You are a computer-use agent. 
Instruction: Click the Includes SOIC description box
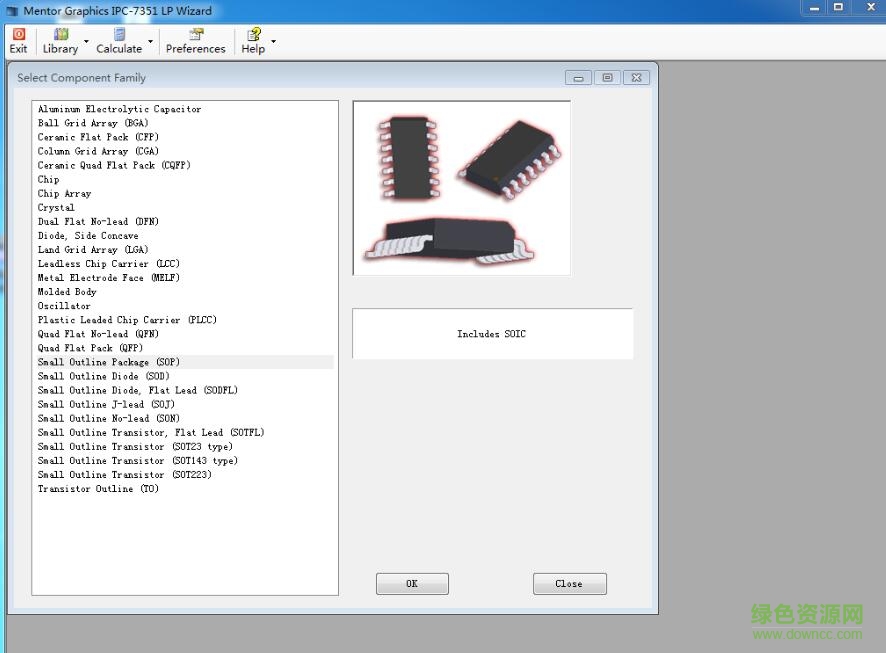click(491, 333)
